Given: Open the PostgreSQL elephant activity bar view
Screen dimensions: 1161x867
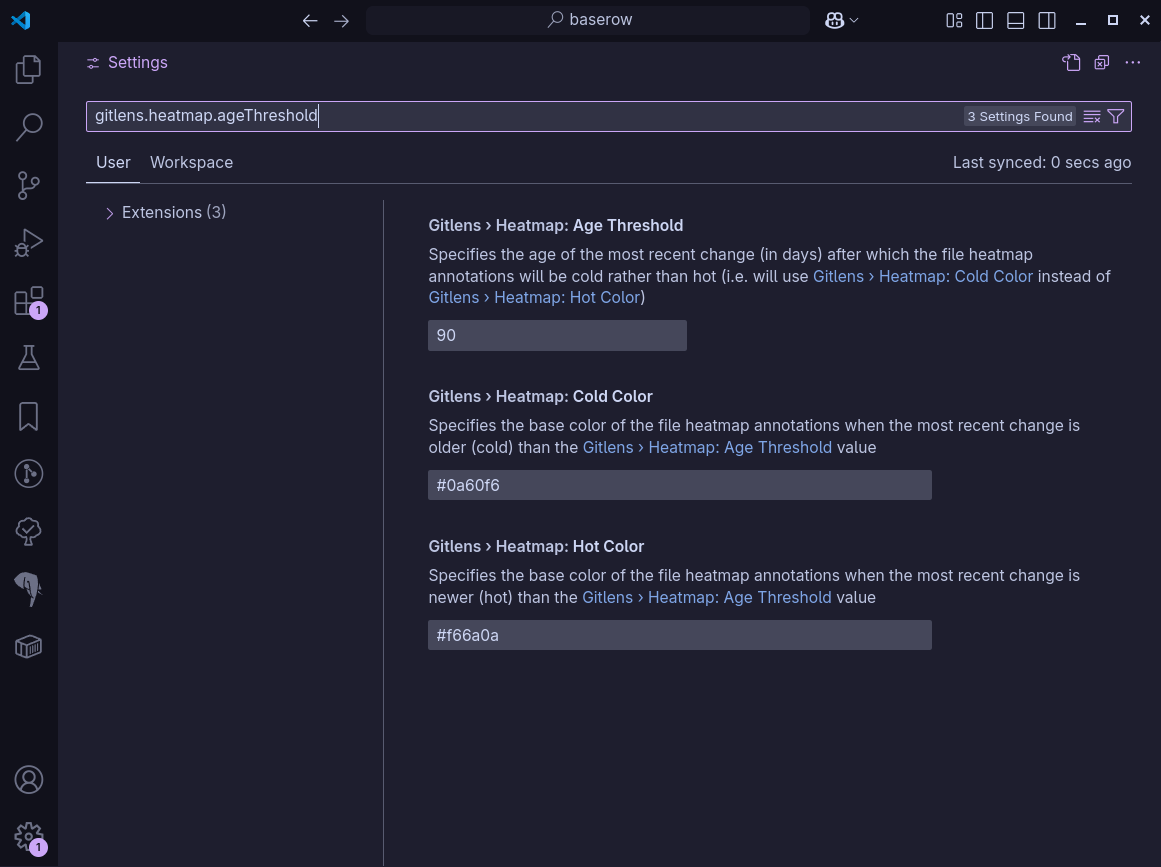Looking at the screenshot, I should click(x=28, y=589).
